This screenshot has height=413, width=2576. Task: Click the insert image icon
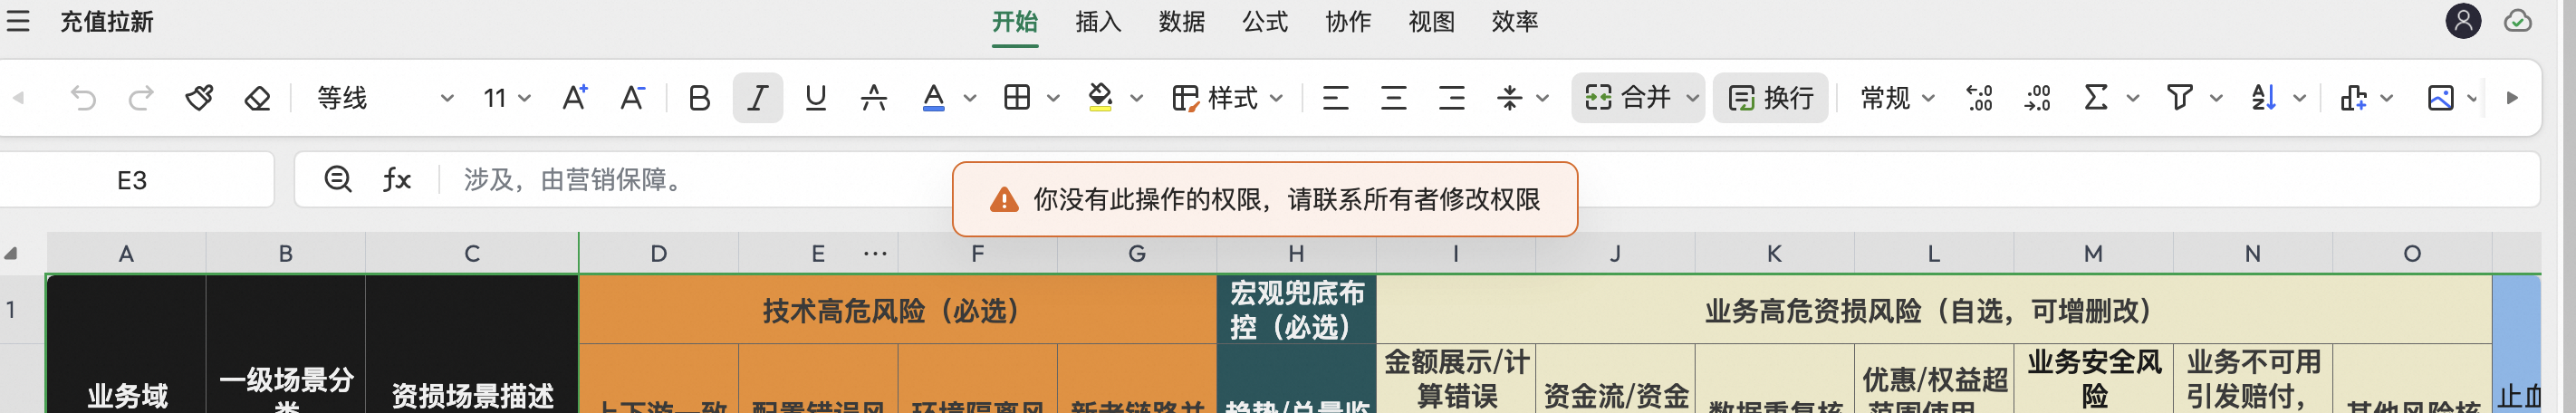pos(2440,98)
